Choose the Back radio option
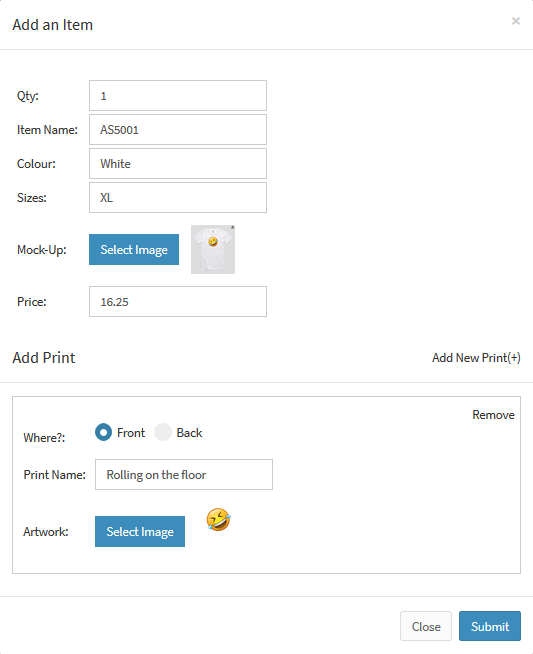 tap(163, 432)
